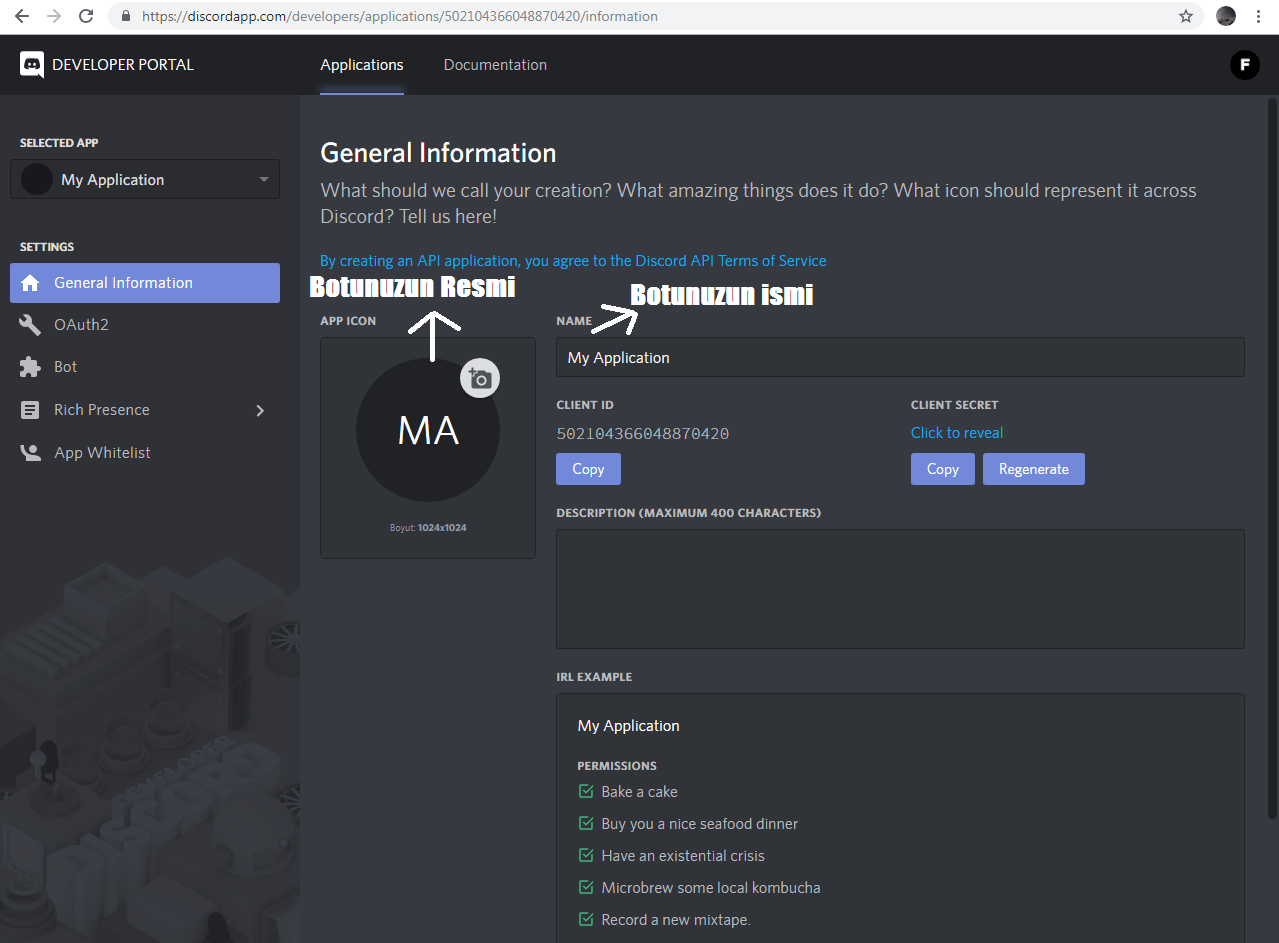Select General Information in the sidebar
1279x943 pixels.
click(x=145, y=283)
